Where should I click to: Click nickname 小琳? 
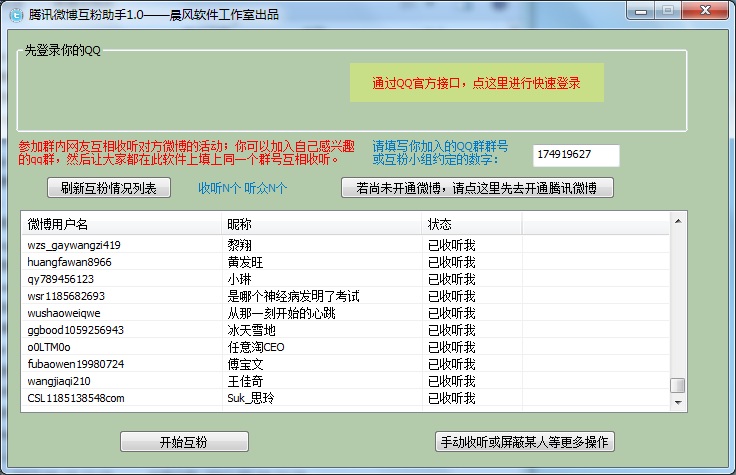[x=240, y=279]
